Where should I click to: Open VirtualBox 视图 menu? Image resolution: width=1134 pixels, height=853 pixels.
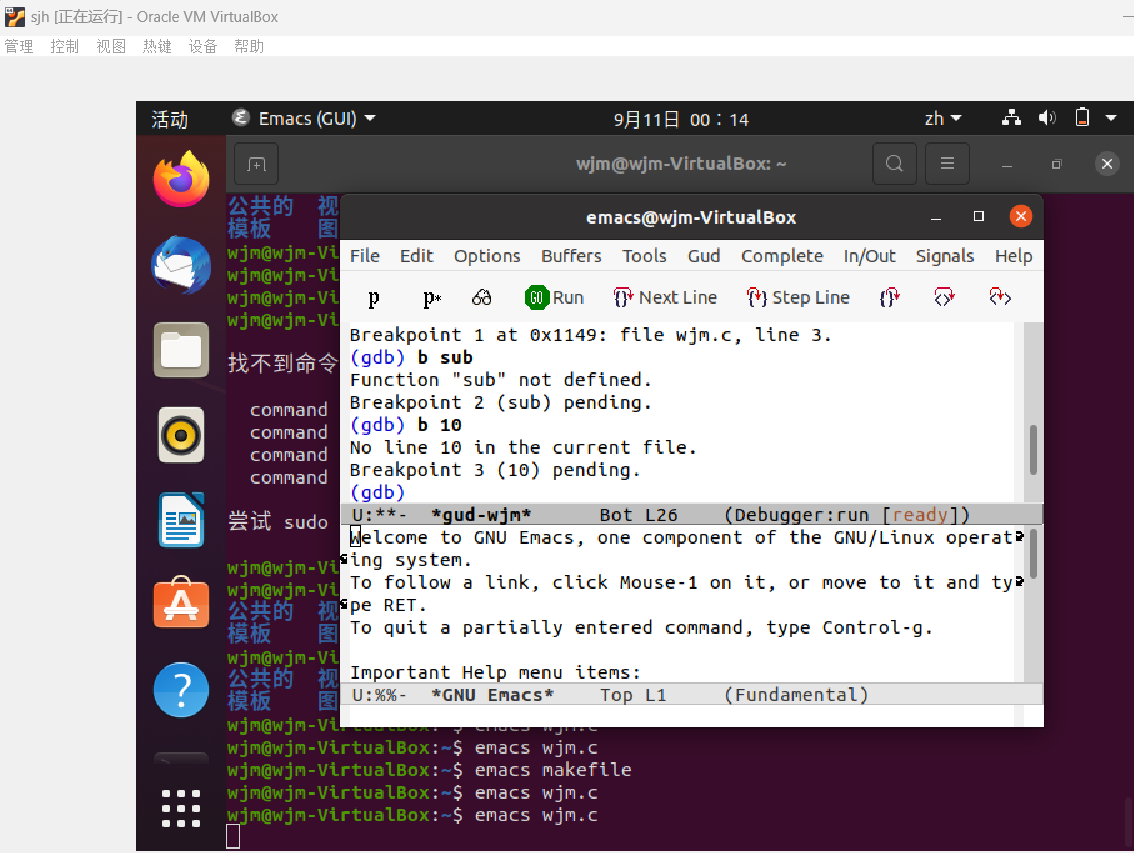point(111,46)
